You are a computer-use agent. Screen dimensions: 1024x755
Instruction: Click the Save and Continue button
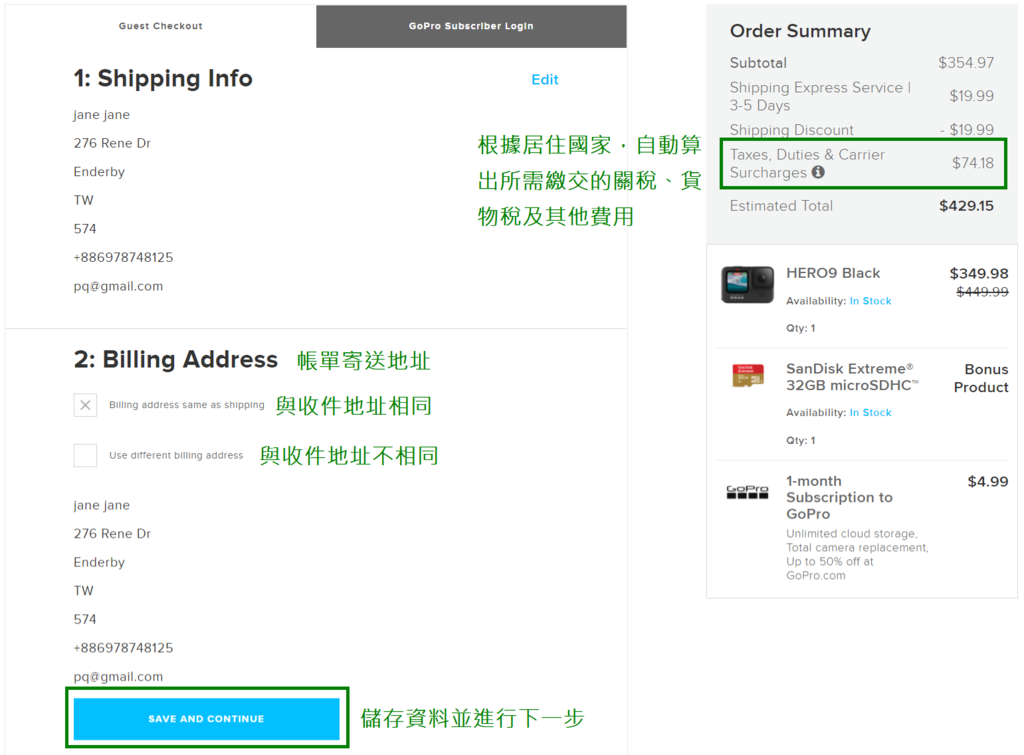pyautogui.click(x=206, y=718)
